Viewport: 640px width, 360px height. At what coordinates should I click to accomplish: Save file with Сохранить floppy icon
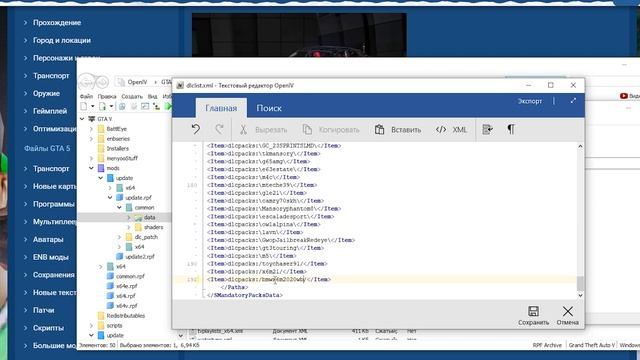click(x=533, y=311)
